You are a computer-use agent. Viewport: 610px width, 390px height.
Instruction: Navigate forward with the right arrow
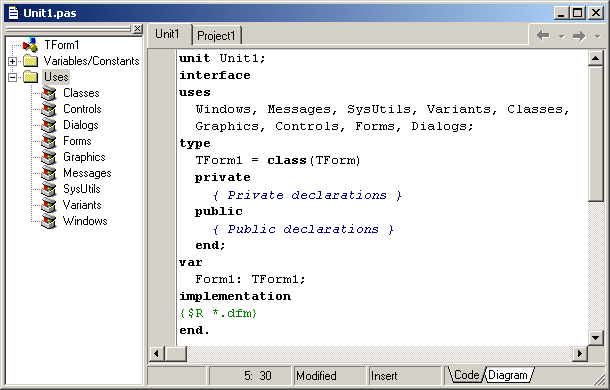pos(579,36)
